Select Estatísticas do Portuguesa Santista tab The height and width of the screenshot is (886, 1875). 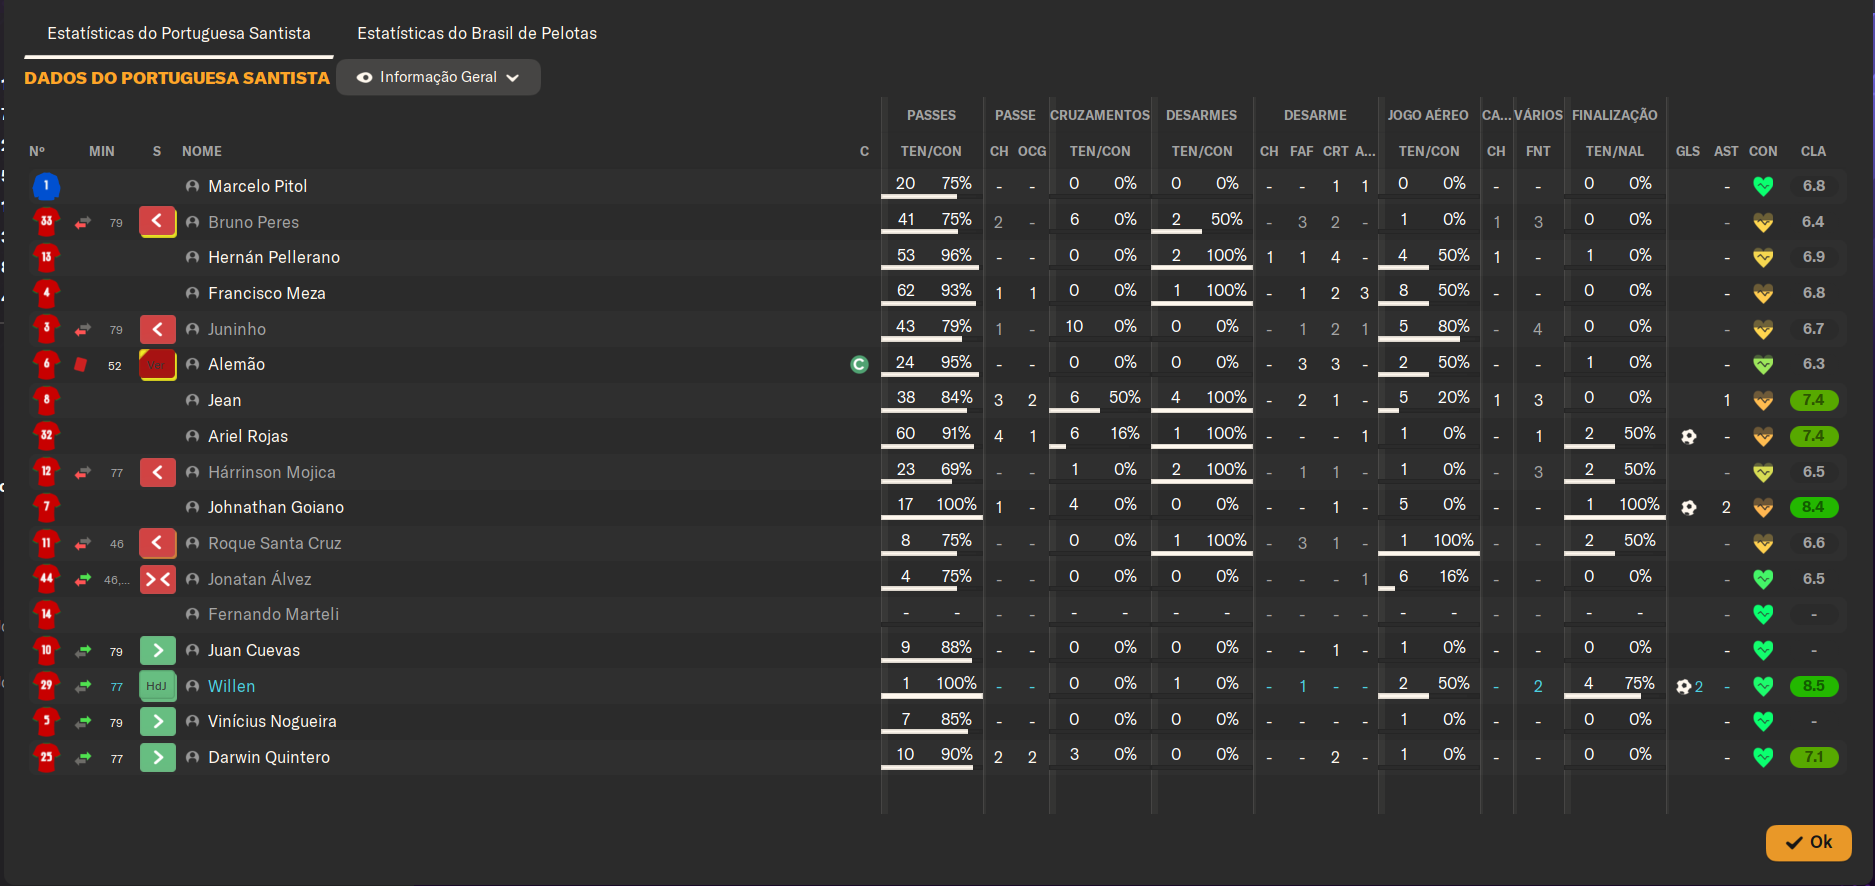pyautogui.click(x=179, y=33)
